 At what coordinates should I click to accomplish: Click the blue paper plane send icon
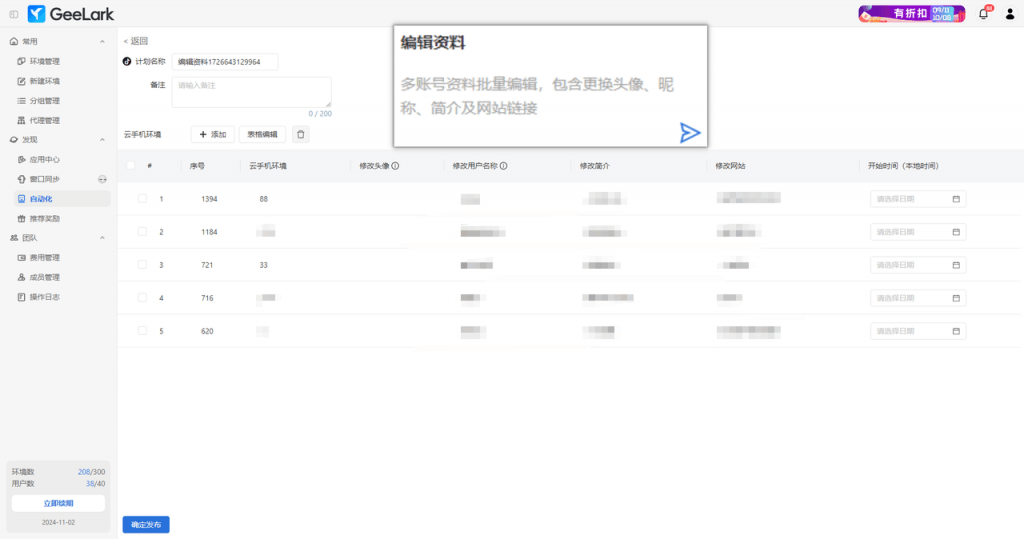690,133
